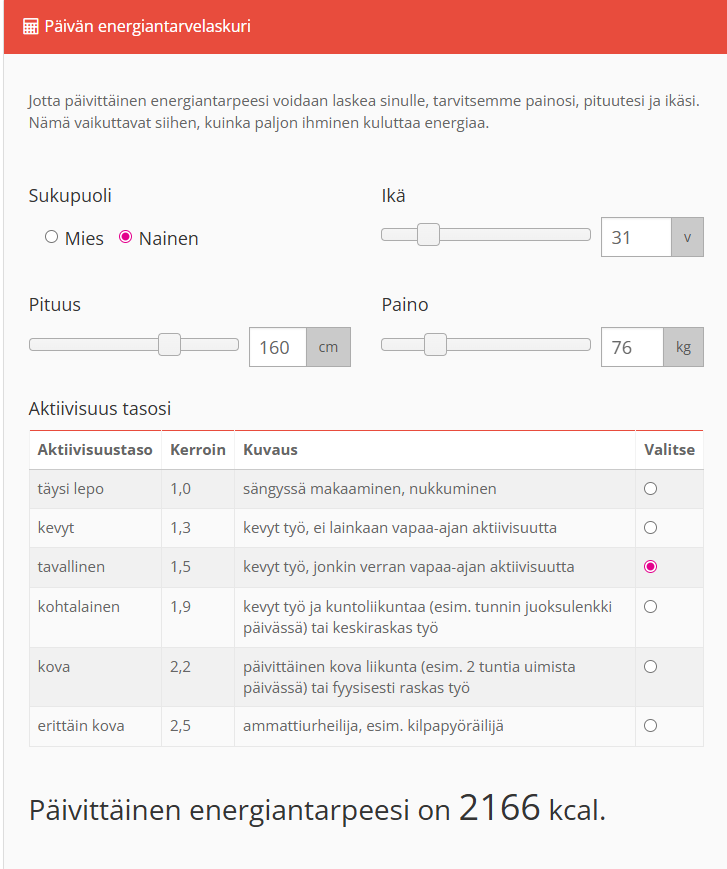Choose the täysi lepo activity level
This screenshot has width=727, height=869.
pyautogui.click(x=651, y=489)
